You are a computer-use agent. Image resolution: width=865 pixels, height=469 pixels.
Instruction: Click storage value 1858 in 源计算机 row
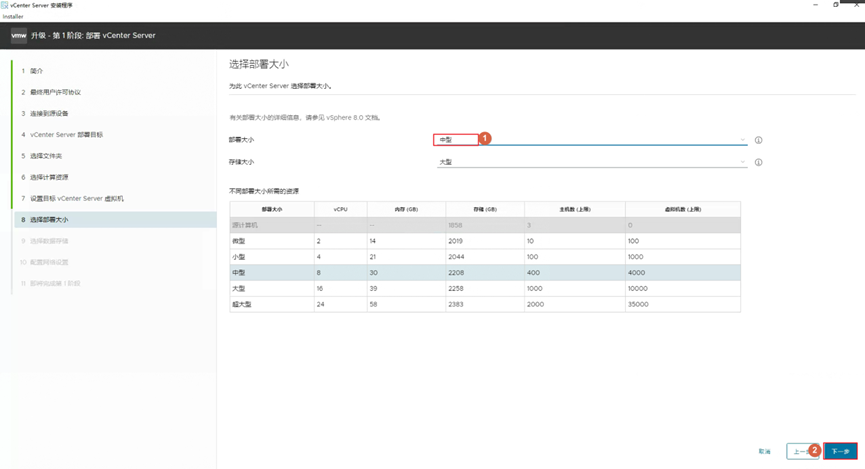pos(455,225)
